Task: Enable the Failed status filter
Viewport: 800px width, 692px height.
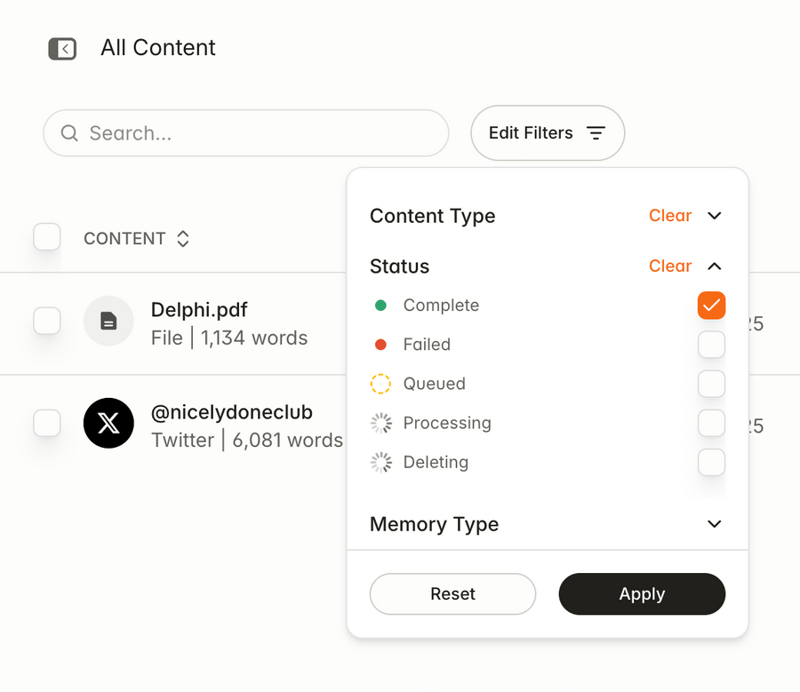Action: click(711, 344)
